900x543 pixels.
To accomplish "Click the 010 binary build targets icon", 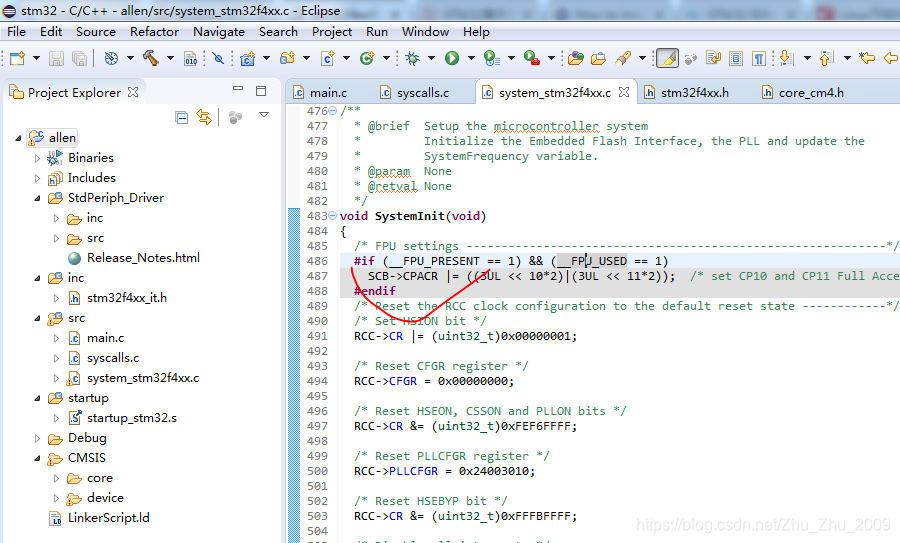I will click(191, 58).
